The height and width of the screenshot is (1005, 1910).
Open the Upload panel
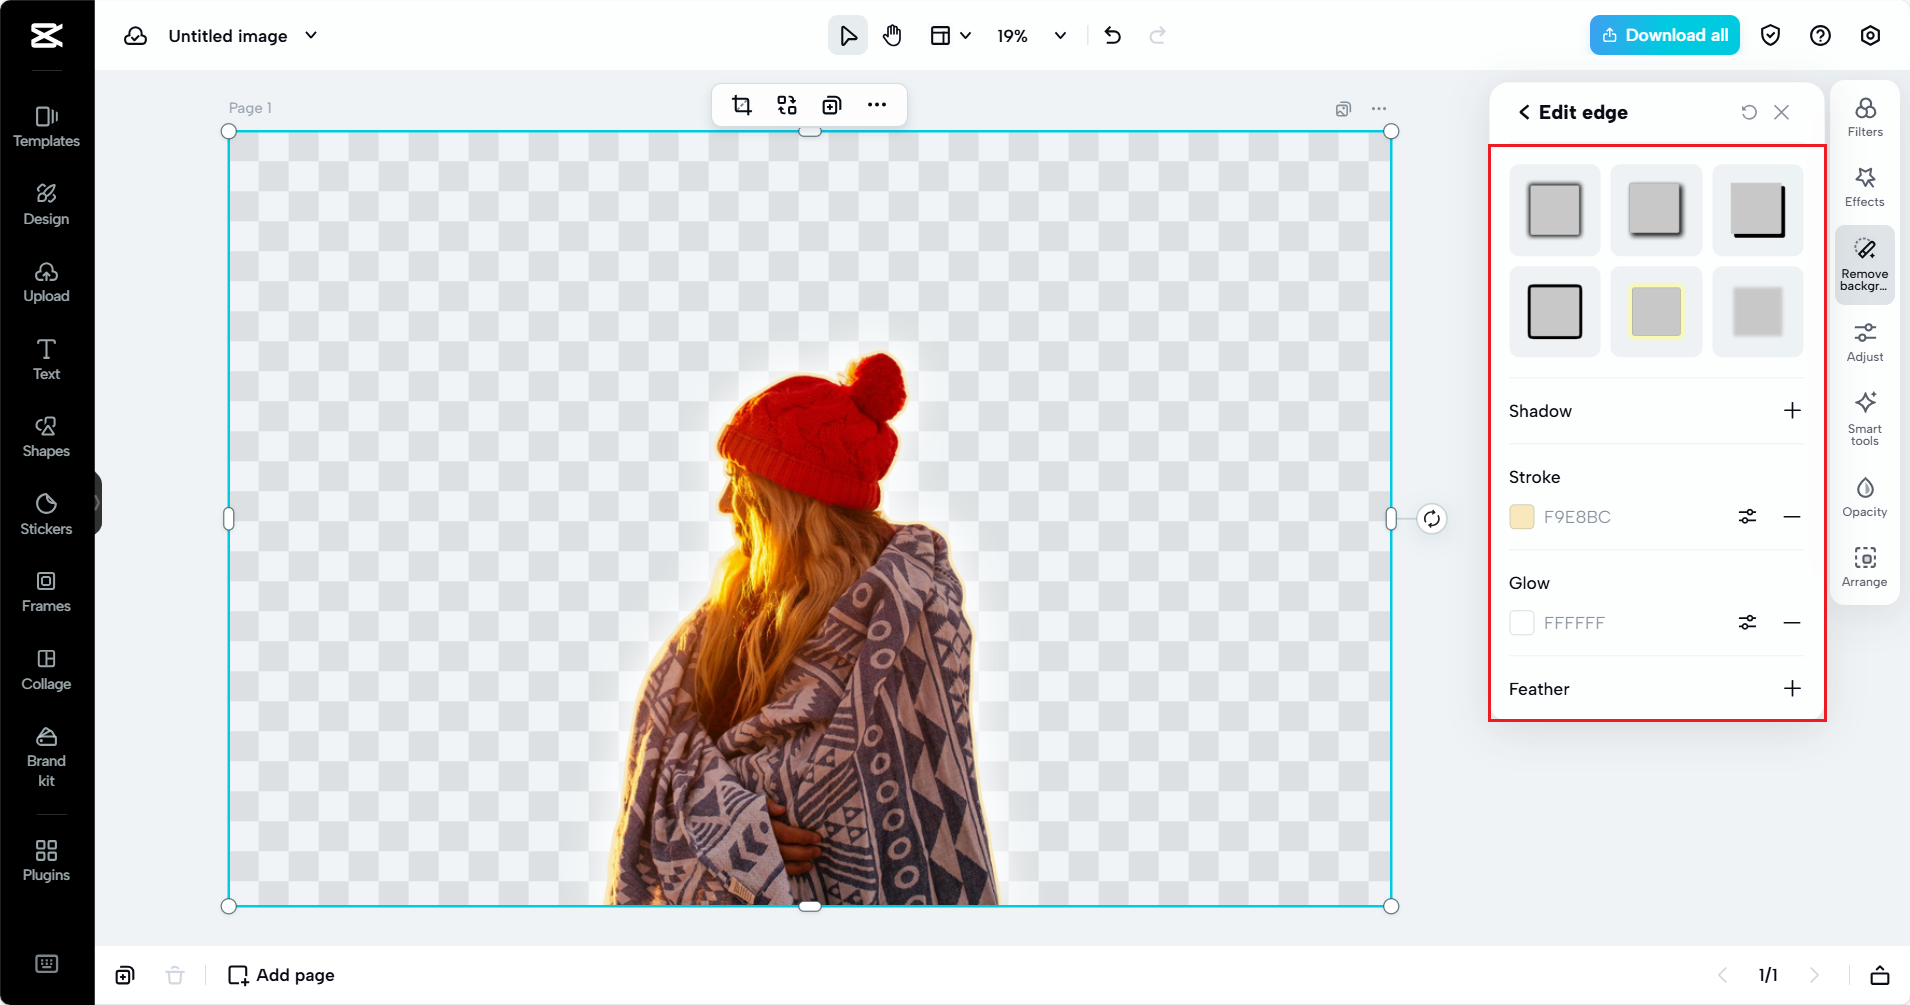[45, 281]
